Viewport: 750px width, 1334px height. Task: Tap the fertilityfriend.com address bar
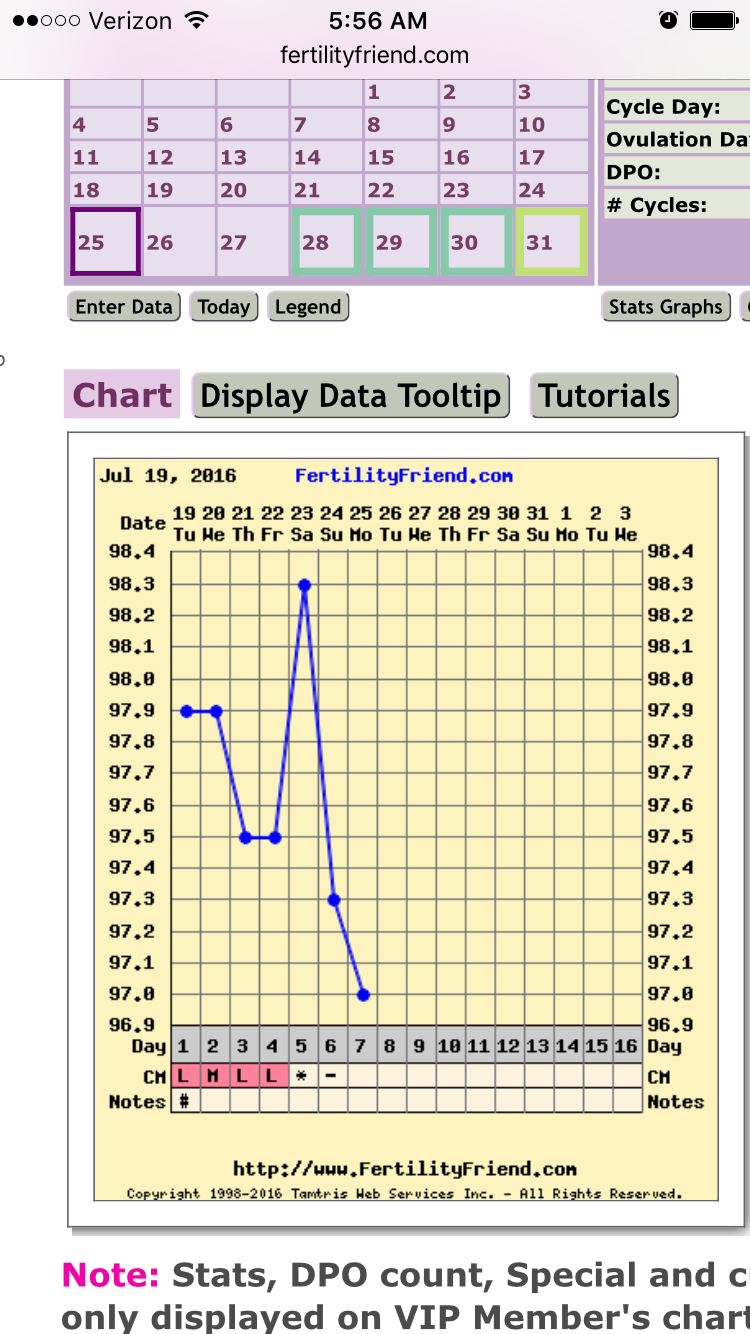click(375, 55)
